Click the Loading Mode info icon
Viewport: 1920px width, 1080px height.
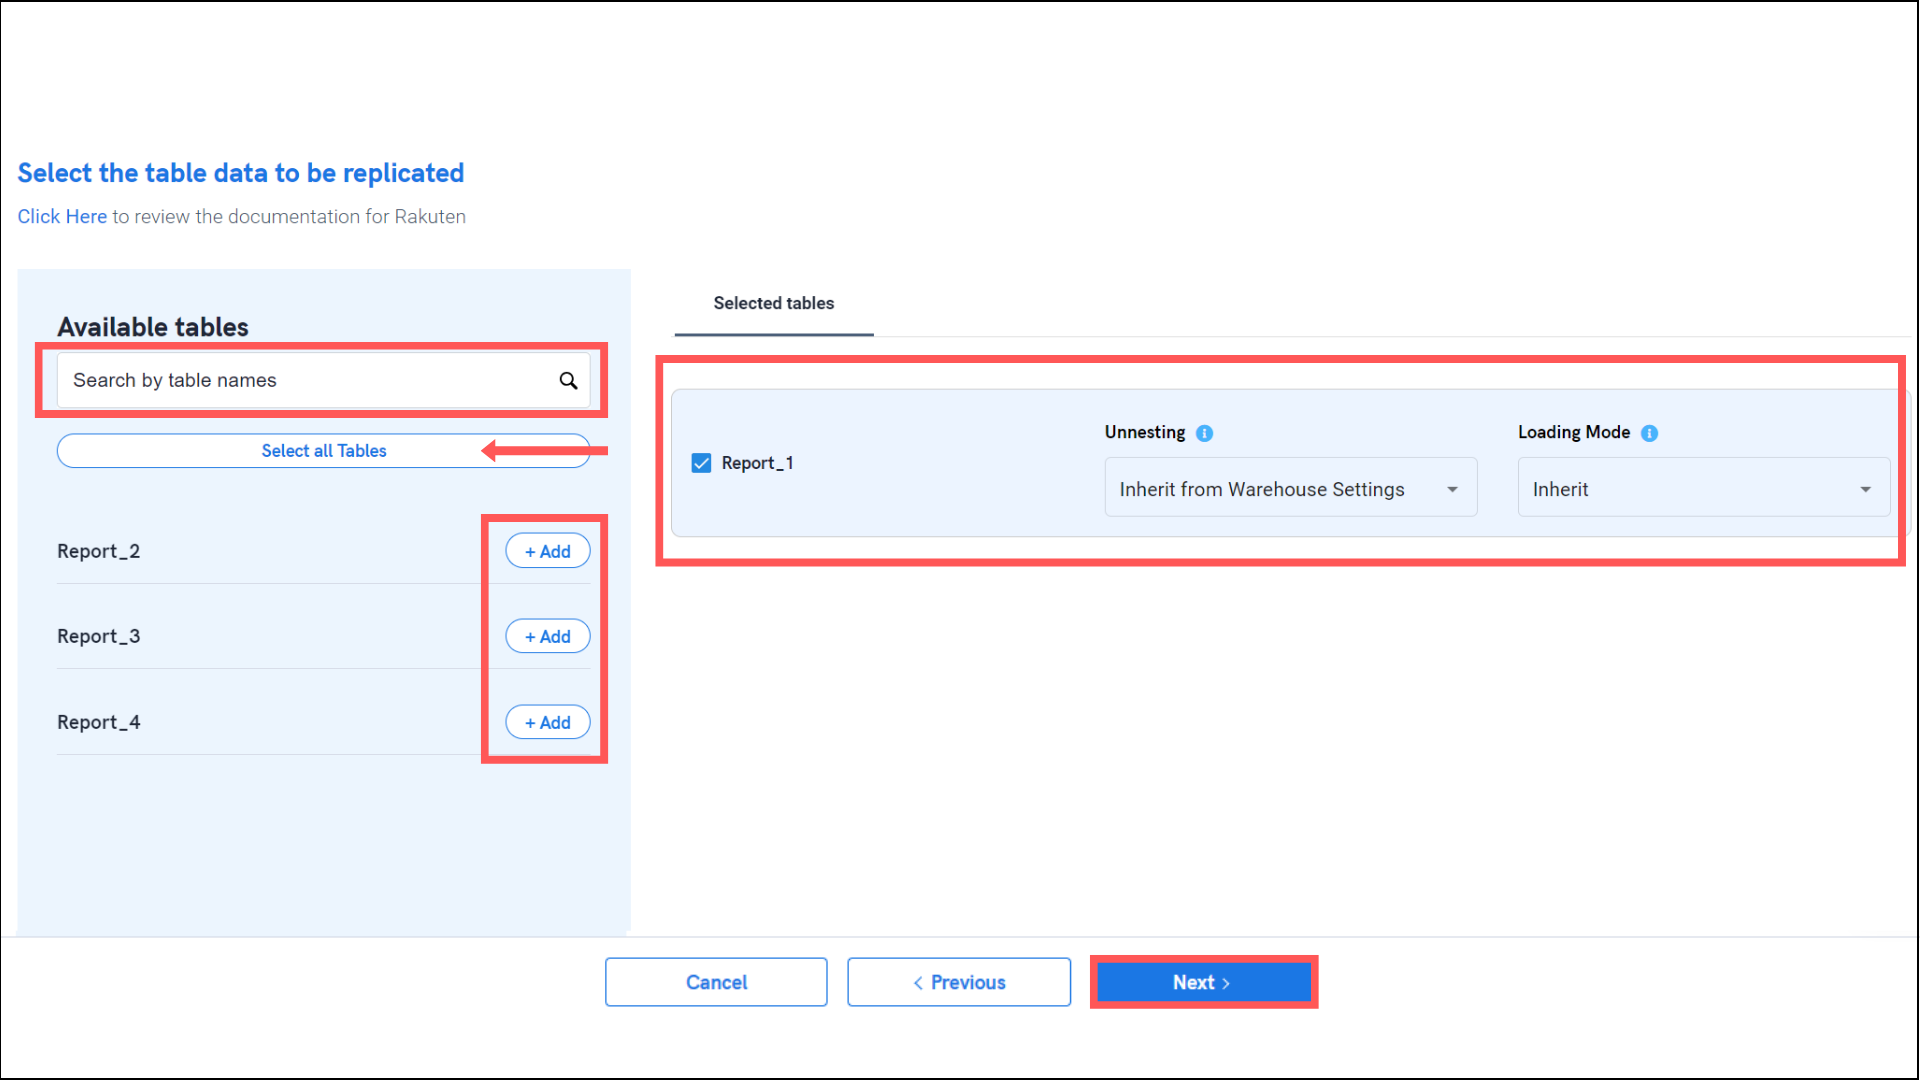click(1650, 433)
